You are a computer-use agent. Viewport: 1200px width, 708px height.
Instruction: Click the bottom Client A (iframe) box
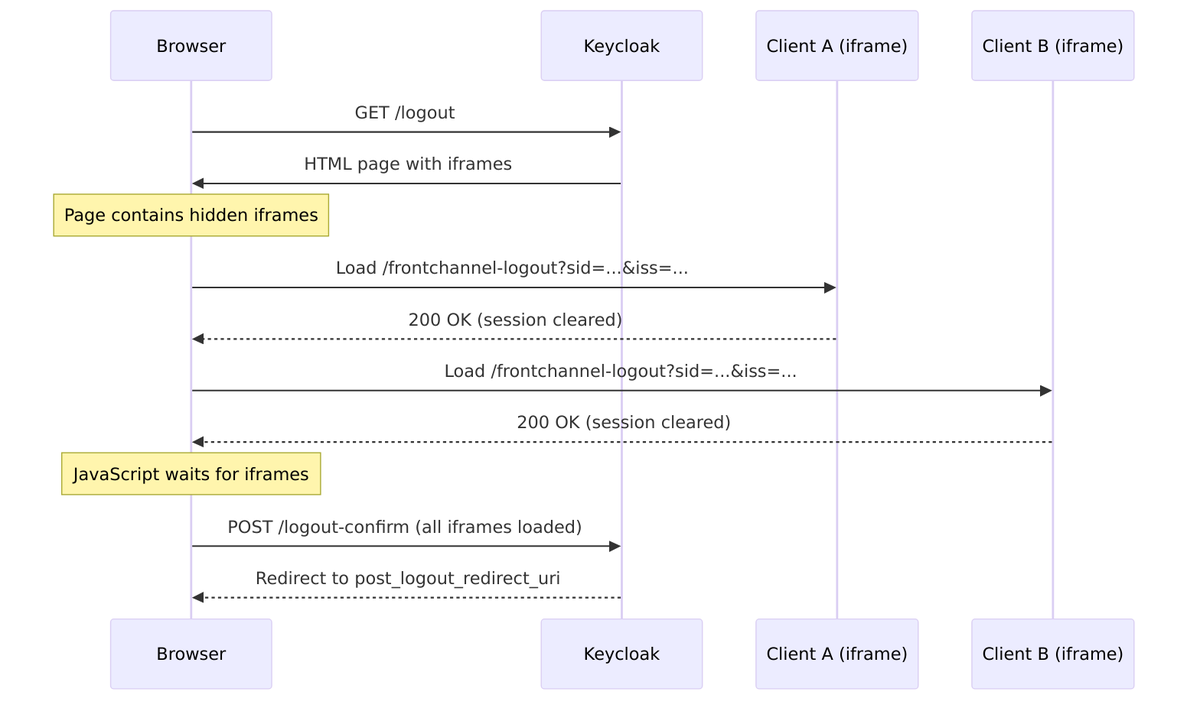click(836, 654)
